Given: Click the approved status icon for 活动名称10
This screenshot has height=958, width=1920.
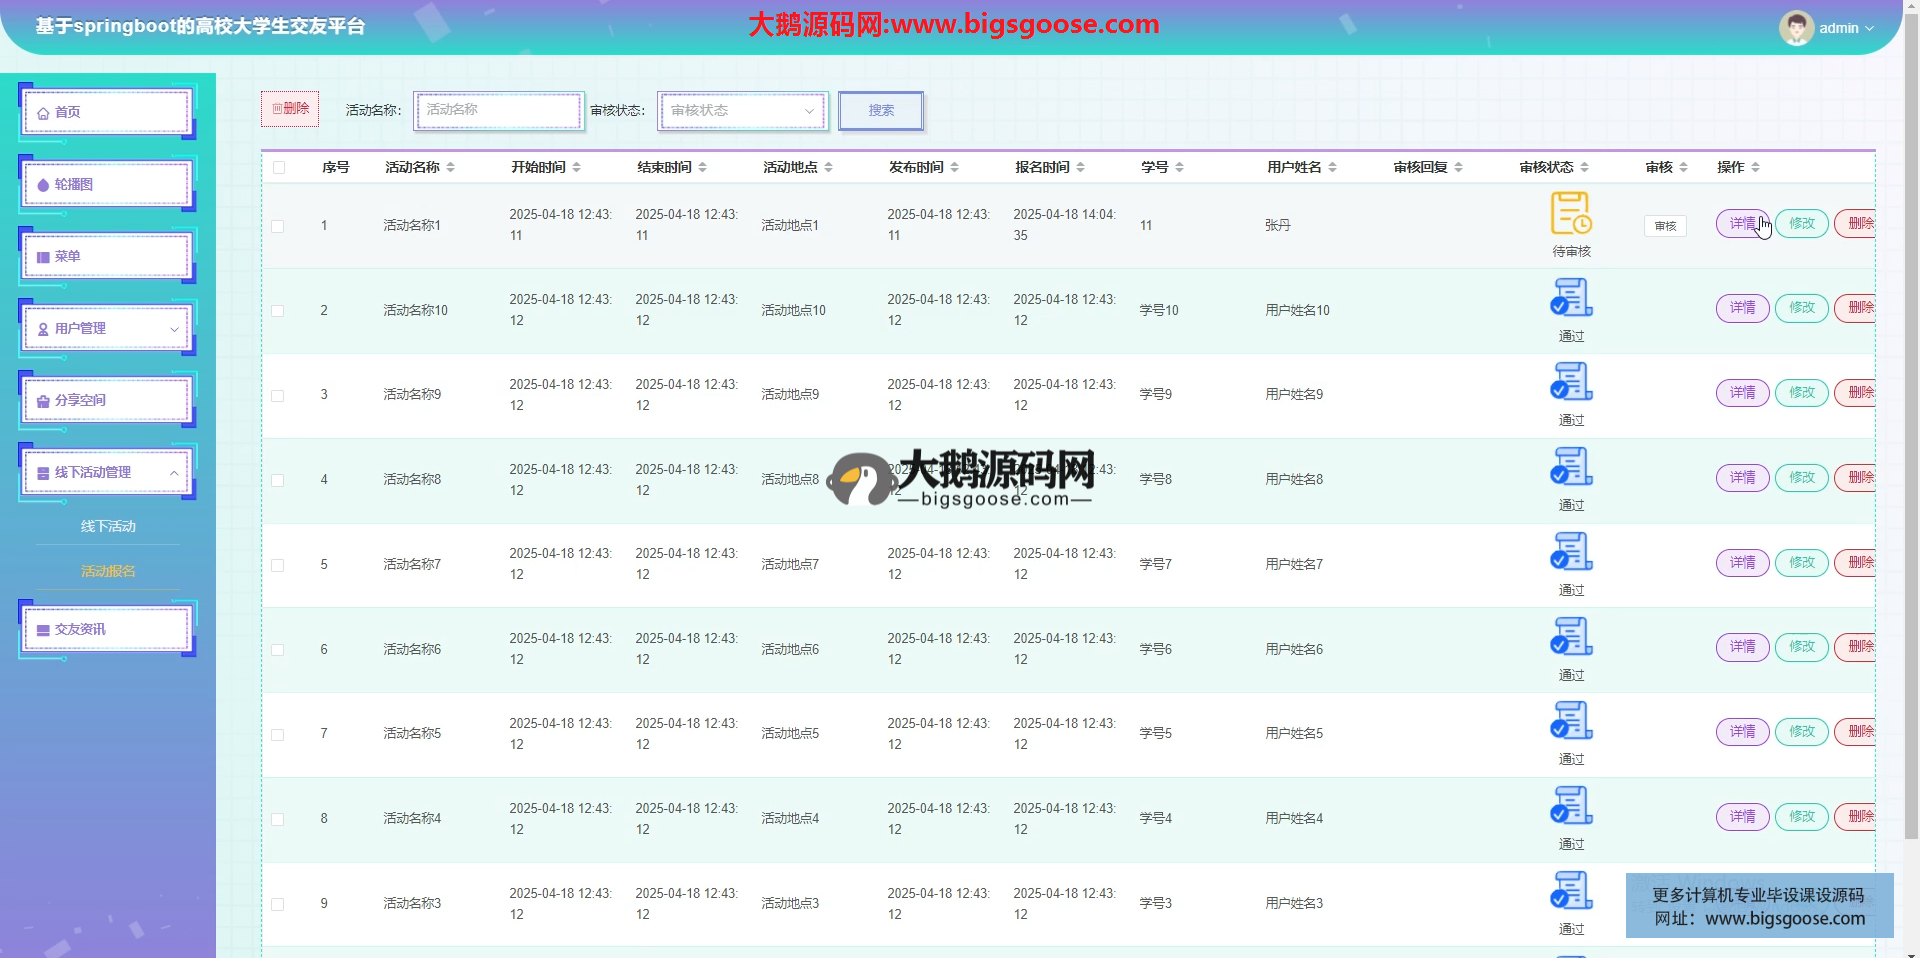Looking at the screenshot, I should [1570, 298].
